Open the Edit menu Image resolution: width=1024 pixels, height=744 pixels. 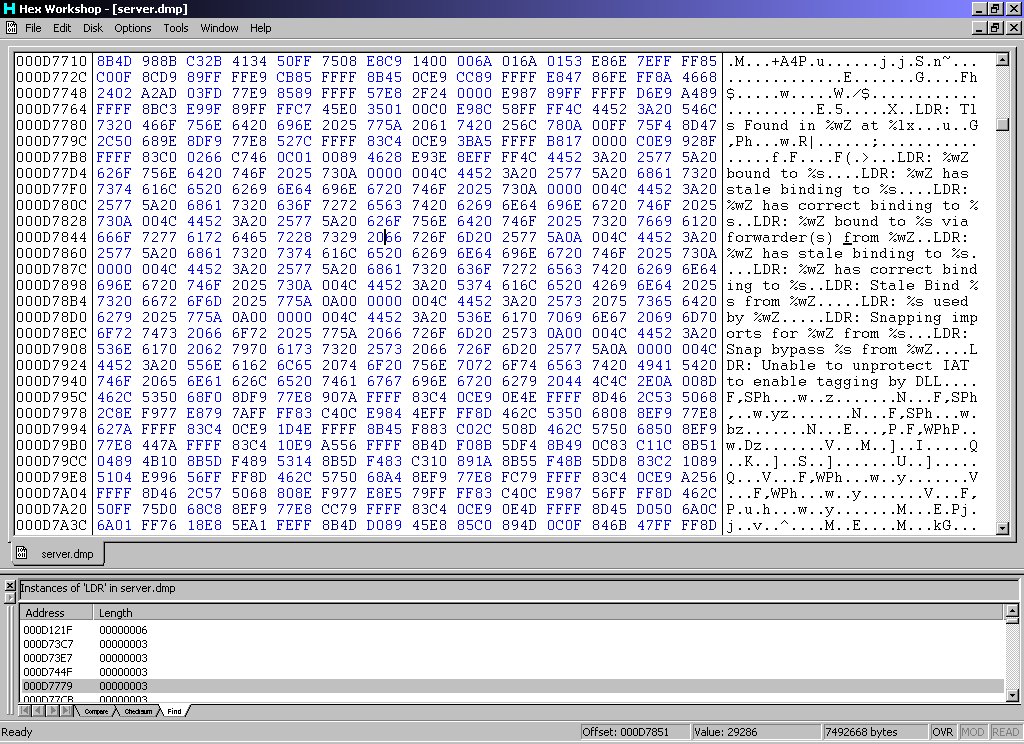[62, 28]
